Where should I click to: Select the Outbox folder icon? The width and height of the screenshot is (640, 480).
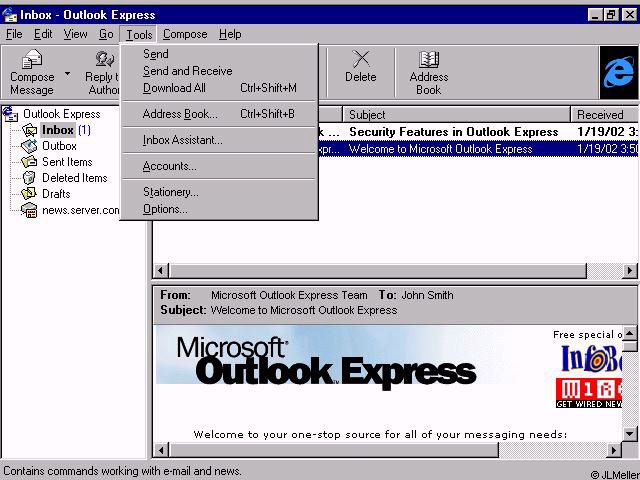click(29, 146)
